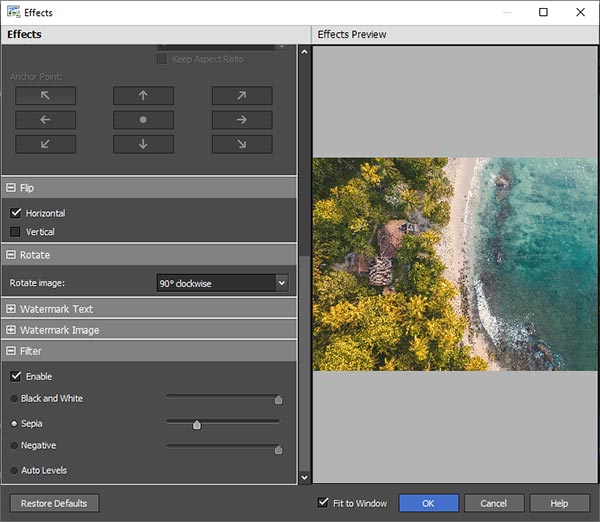
Task: Expand the Watermark Text section
Action: click(11, 309)
